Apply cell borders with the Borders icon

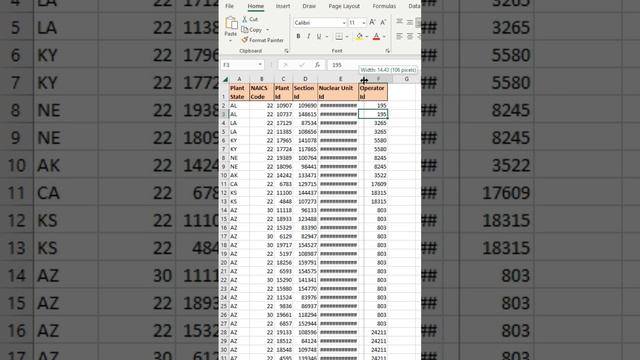(338, 36)
